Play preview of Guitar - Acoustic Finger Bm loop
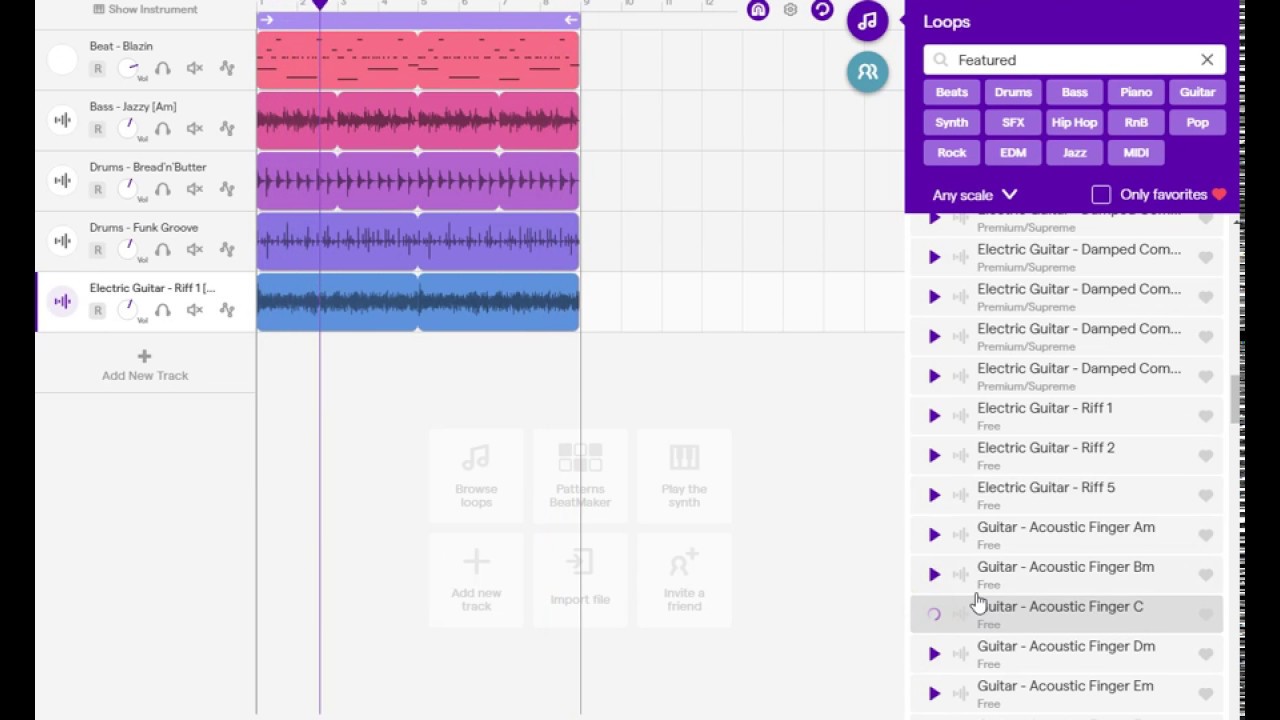Viewport: 1280px width, 720px height. [x=934, y=575]
